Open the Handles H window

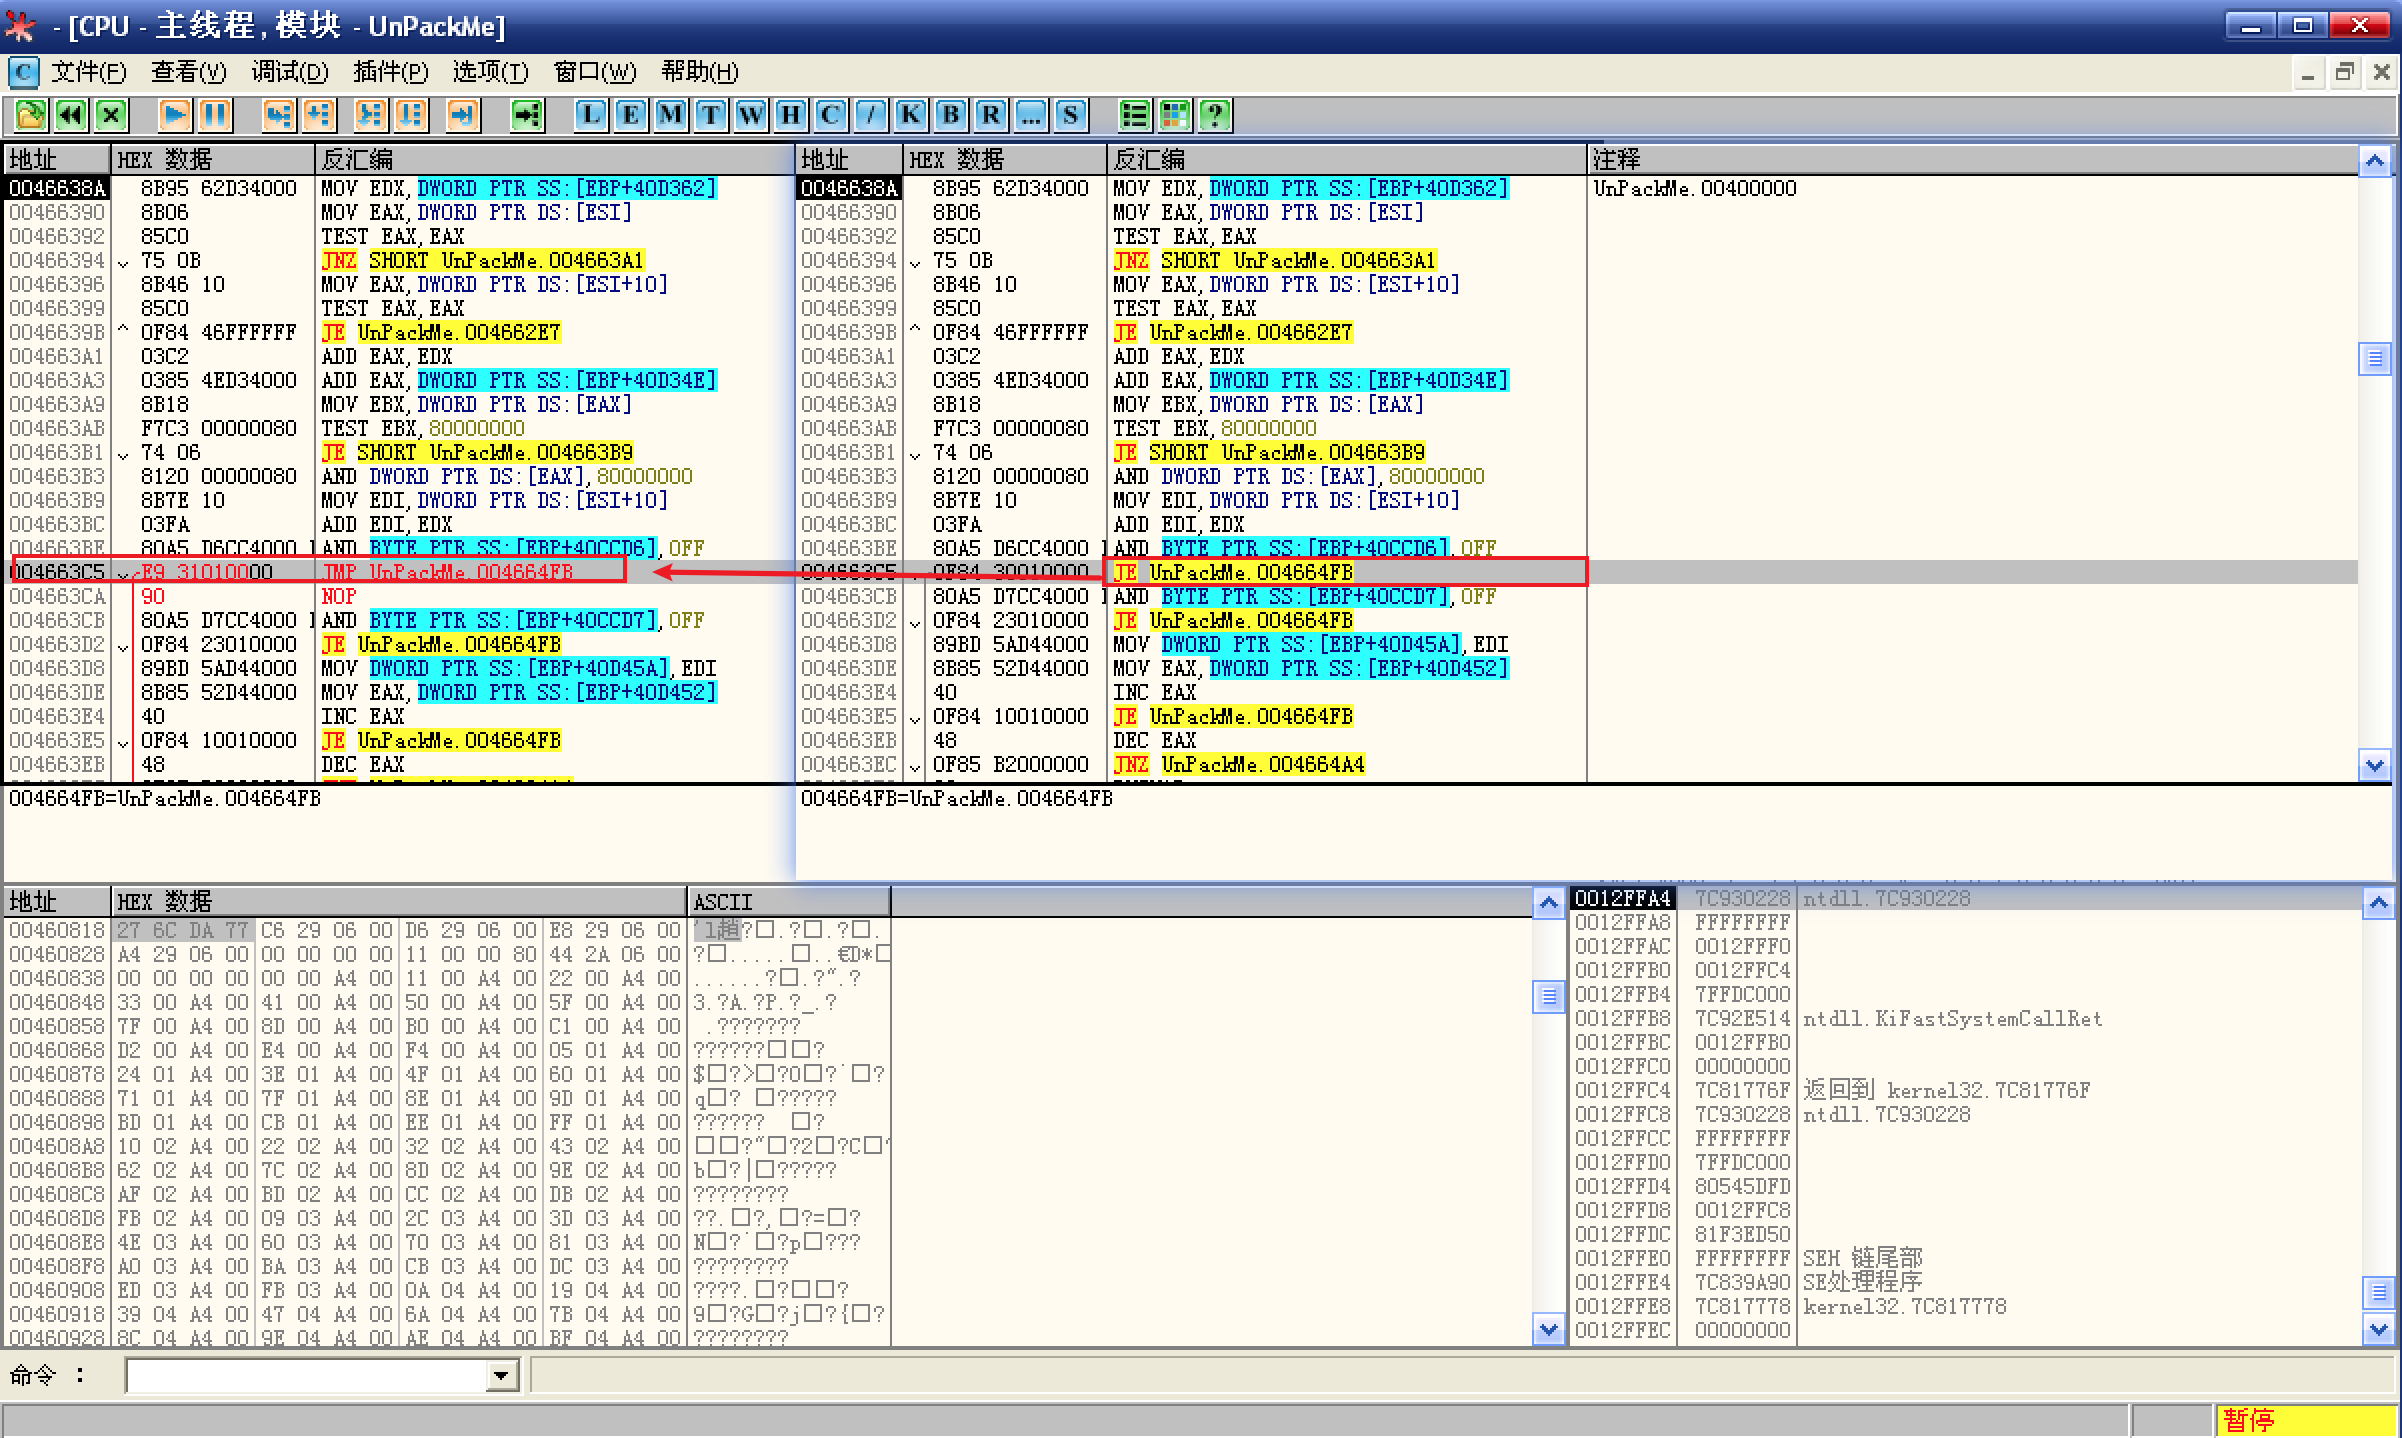point(791,115)
